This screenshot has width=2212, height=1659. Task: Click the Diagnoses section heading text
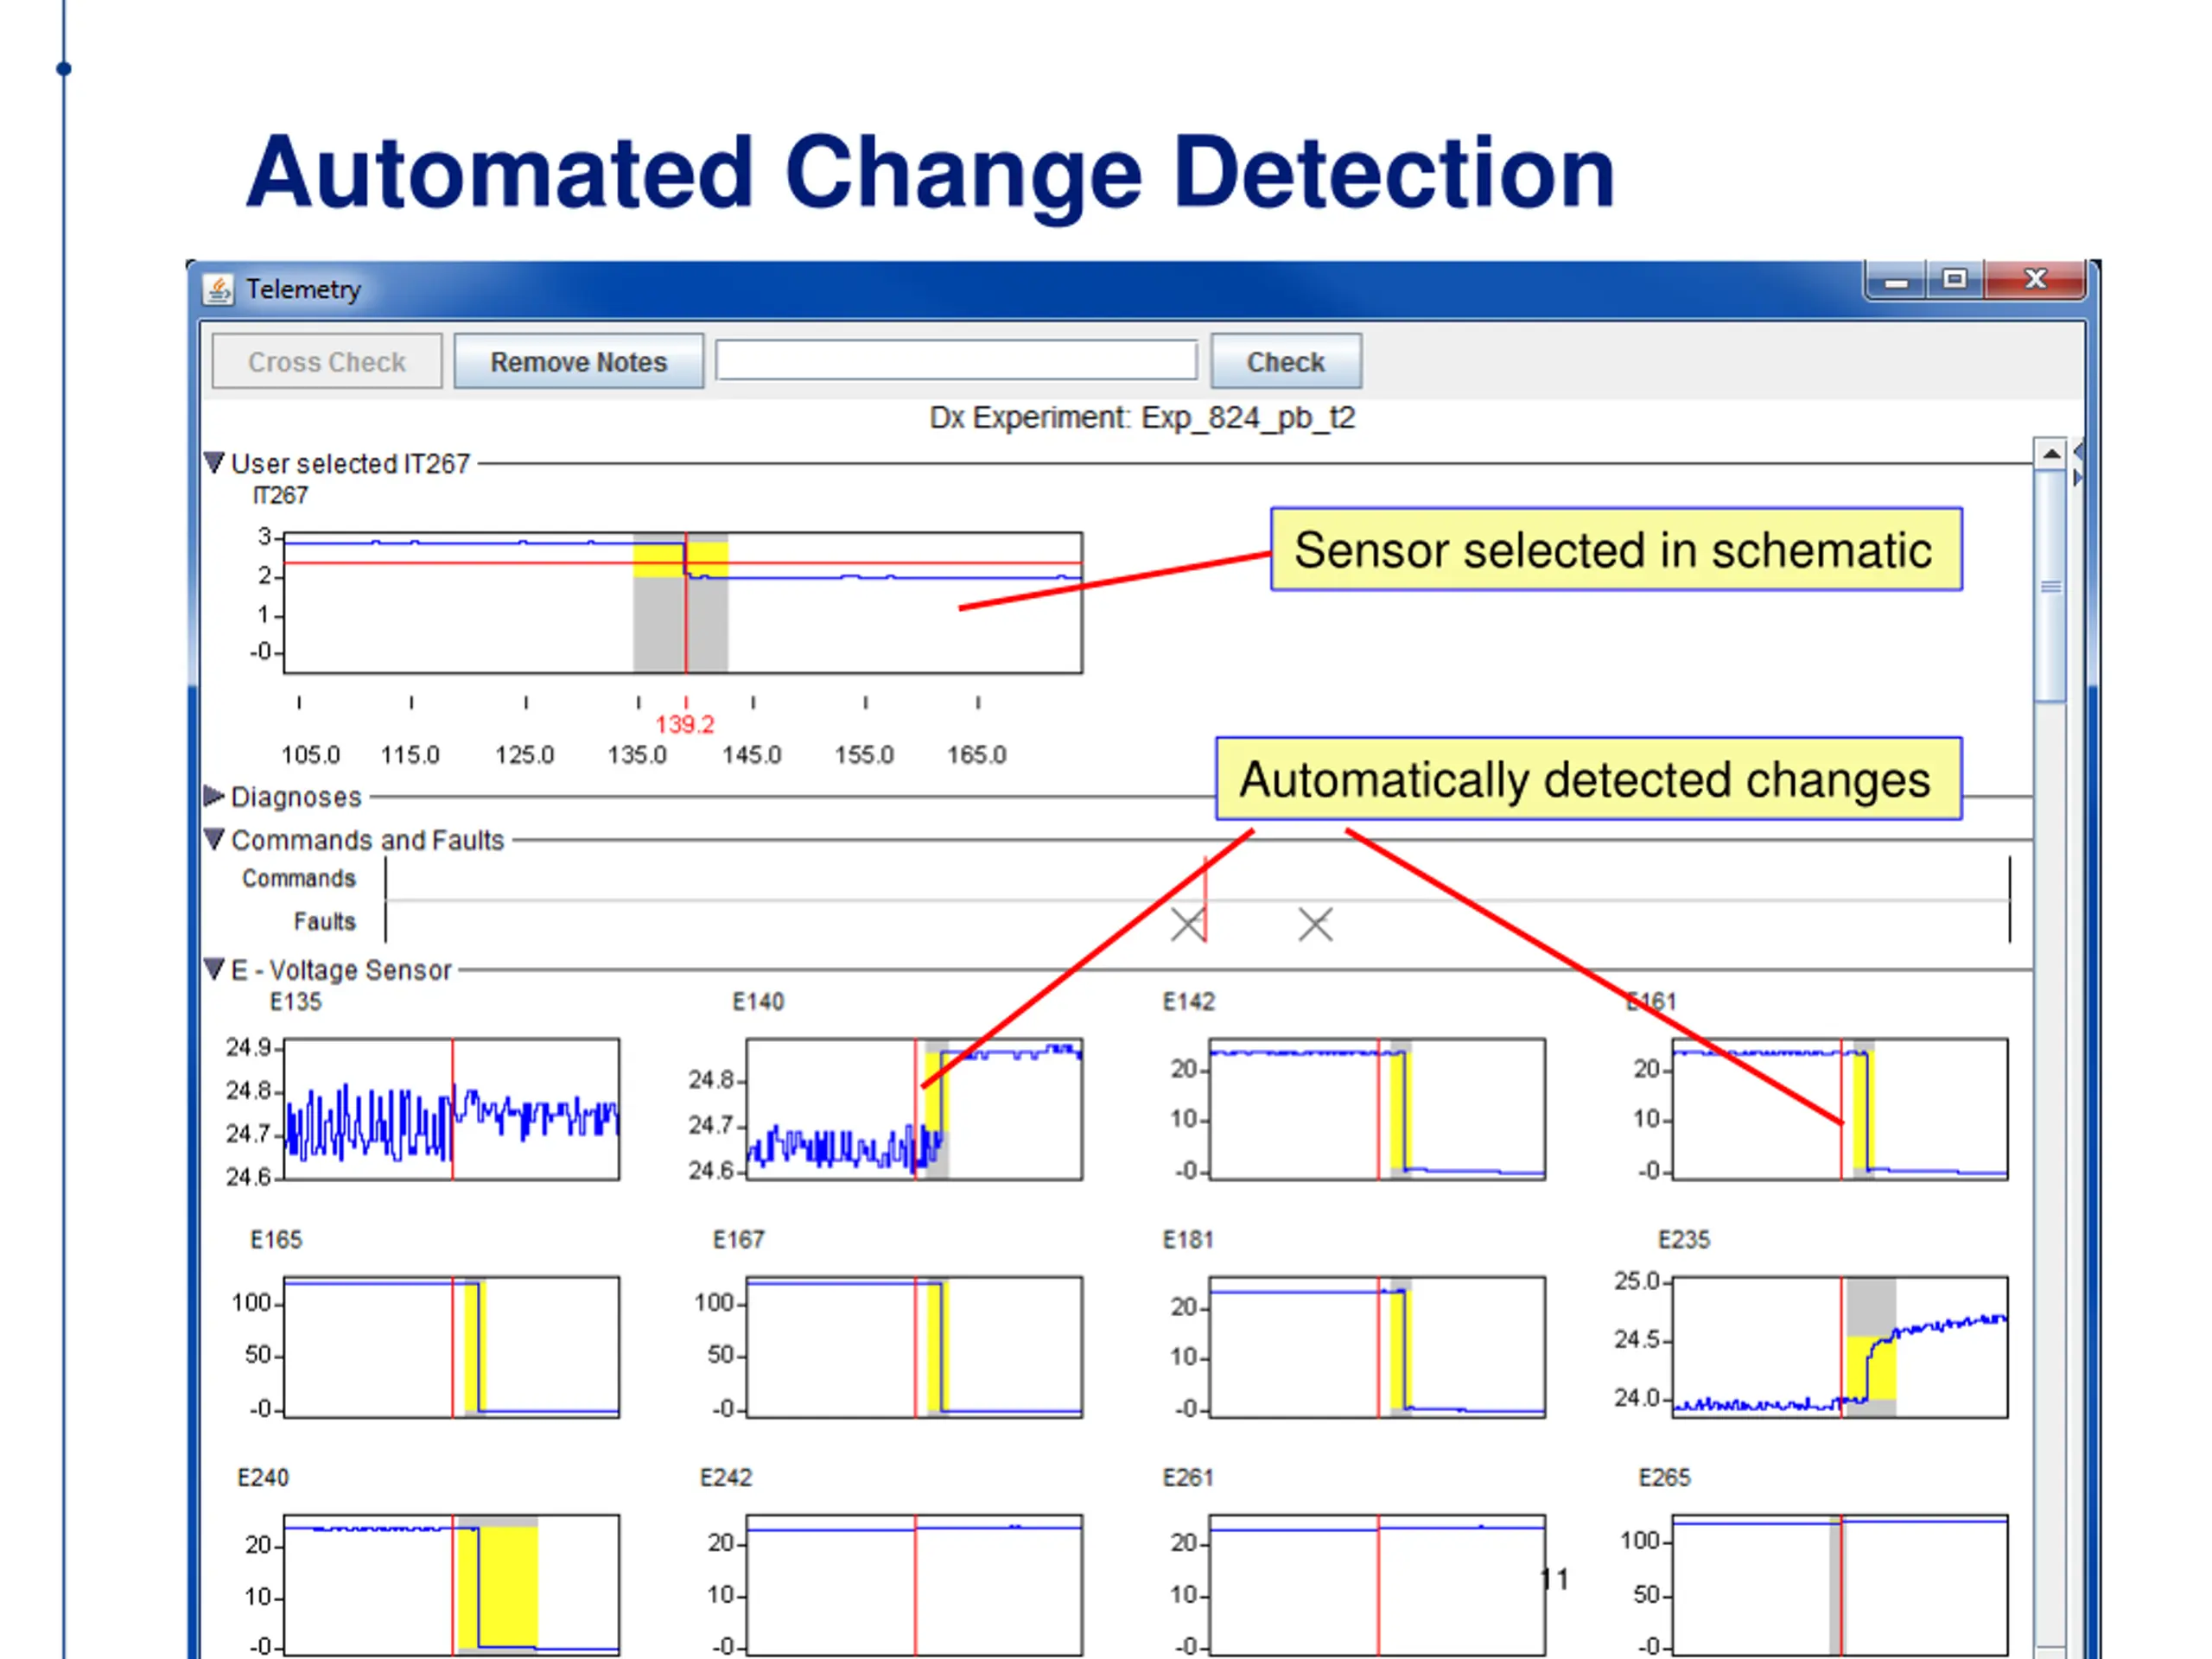pos(296,797)
